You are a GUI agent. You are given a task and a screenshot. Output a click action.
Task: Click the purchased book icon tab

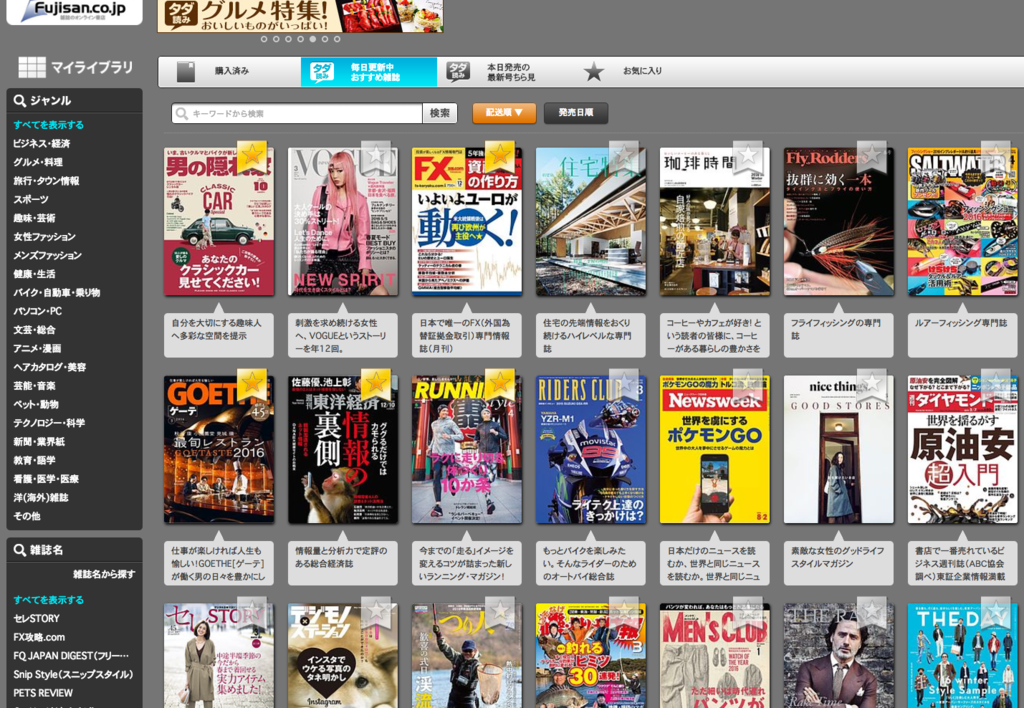[186, 71]
